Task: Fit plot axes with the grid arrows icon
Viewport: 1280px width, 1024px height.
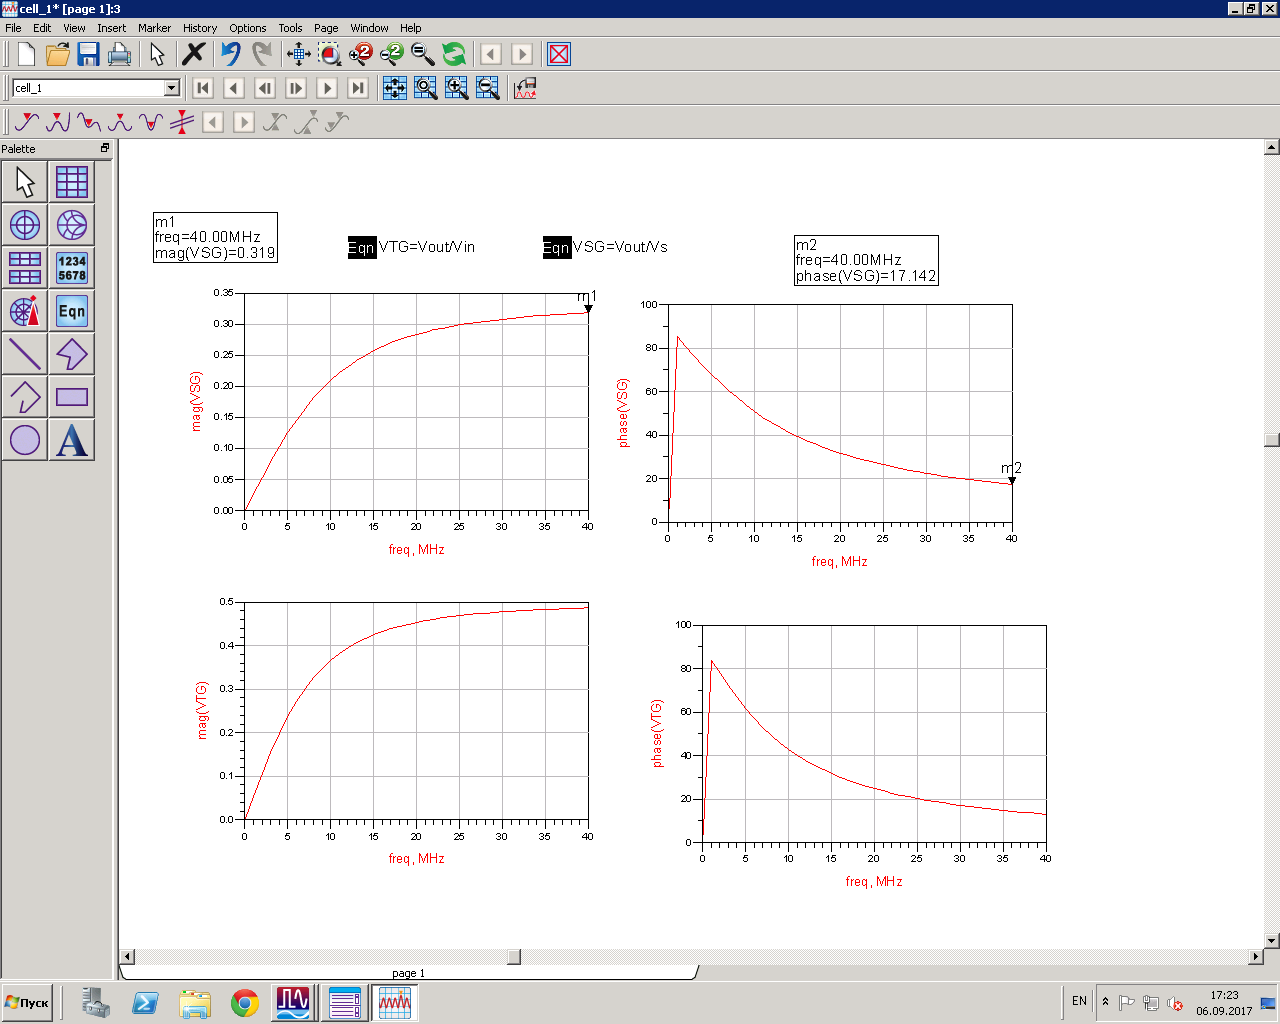Action: point(395,88)
